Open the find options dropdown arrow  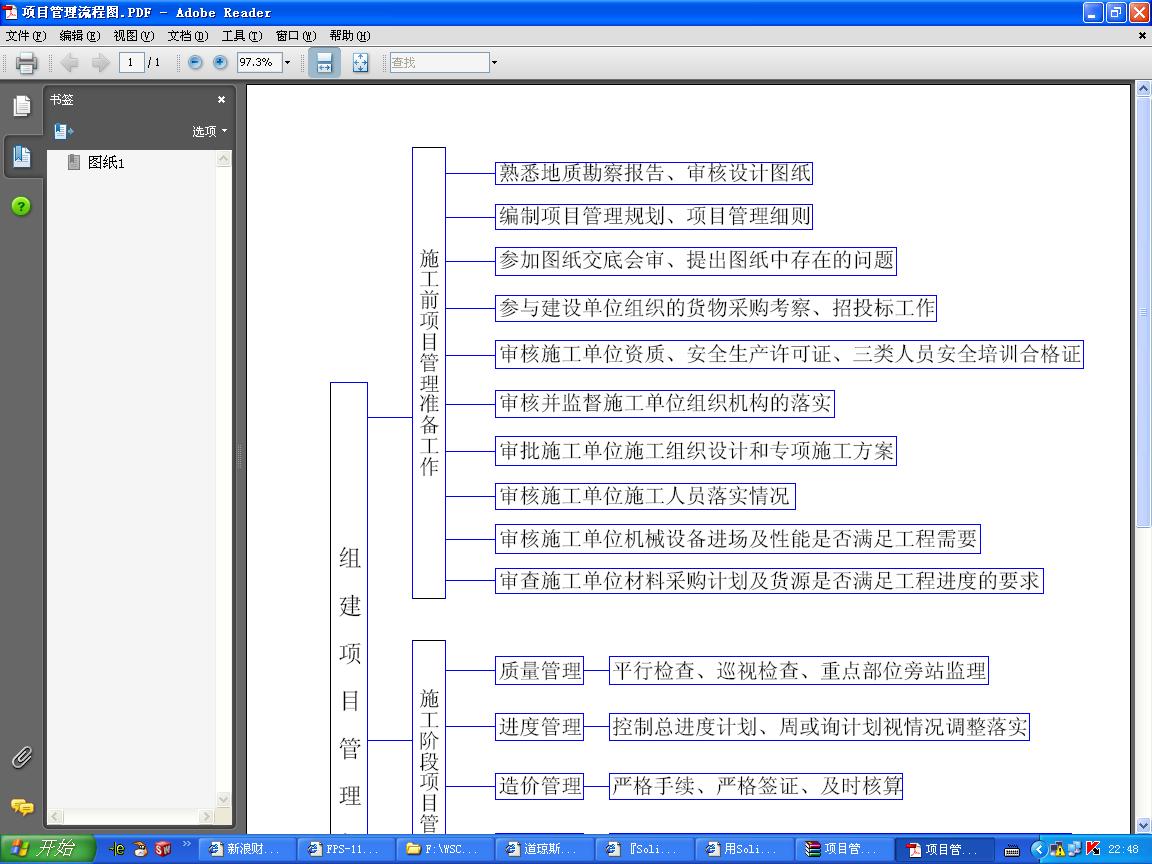(494, 62)
